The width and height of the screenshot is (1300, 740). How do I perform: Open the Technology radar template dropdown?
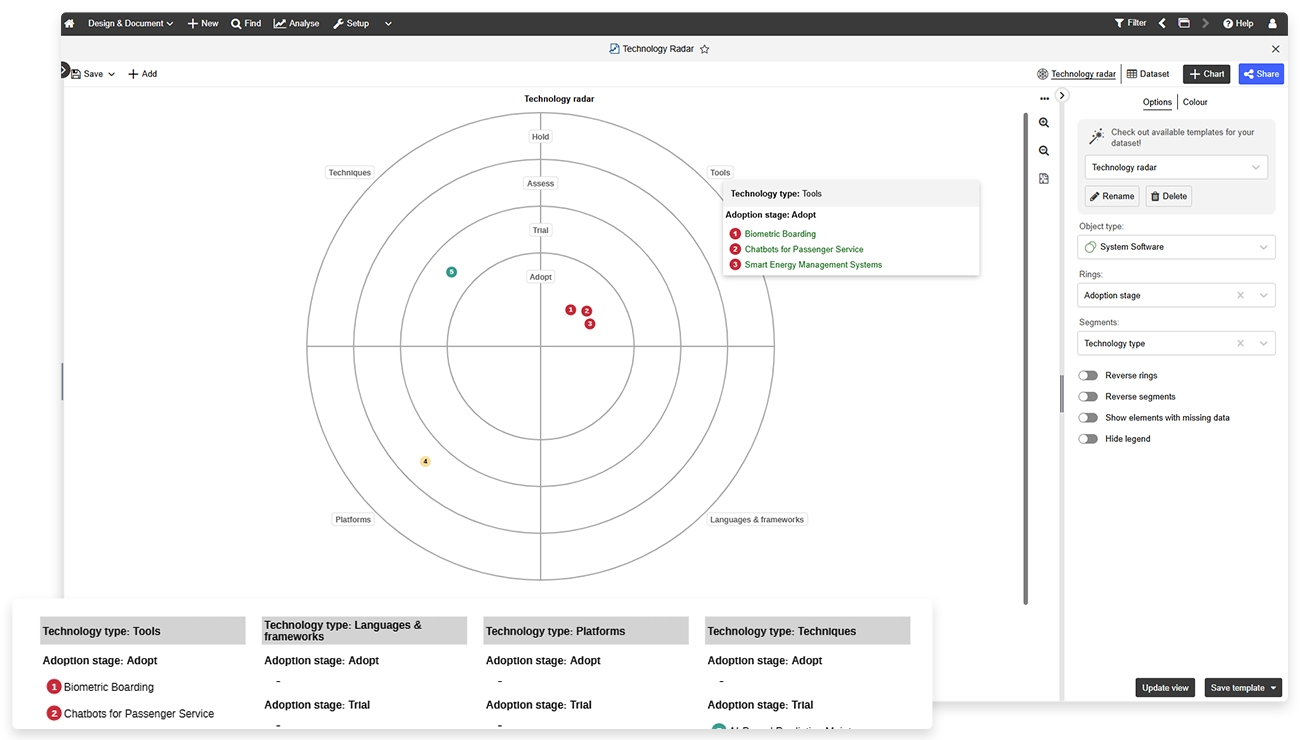[x=1176, y=167]
